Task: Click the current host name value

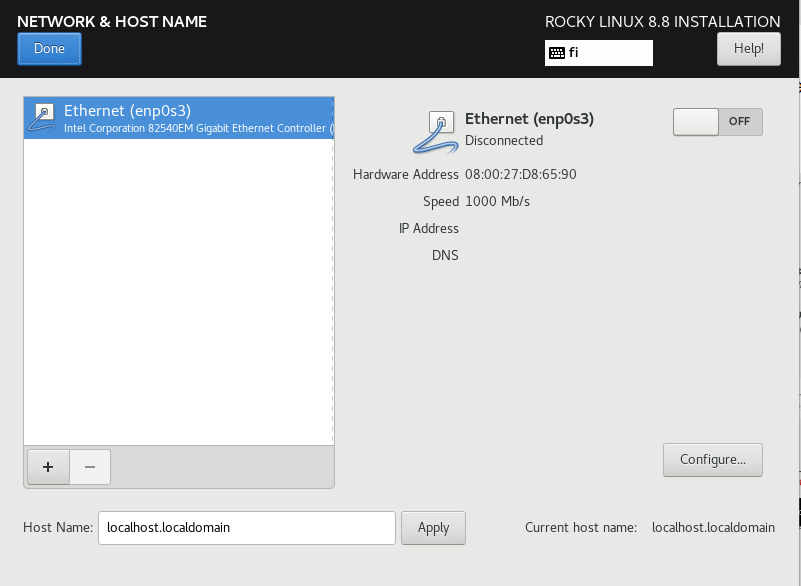Action: click(713, 527)
